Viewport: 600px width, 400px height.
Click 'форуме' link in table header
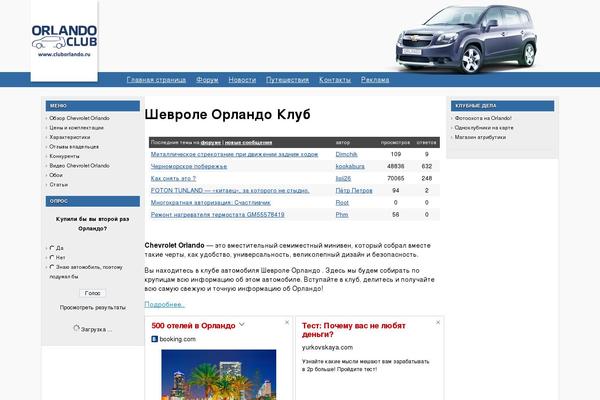[211, 142]
